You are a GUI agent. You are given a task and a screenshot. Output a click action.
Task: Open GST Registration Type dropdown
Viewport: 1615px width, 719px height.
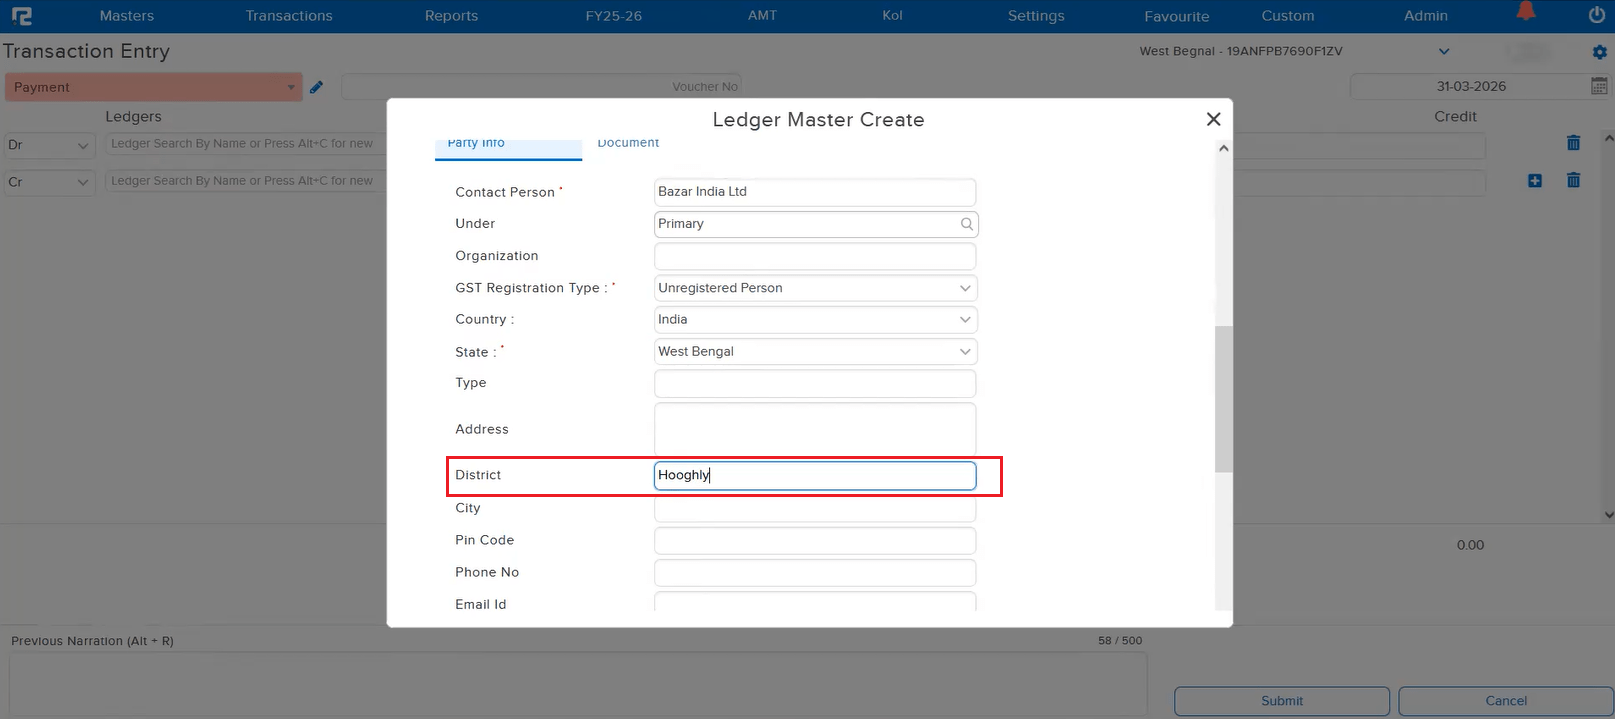click(815, 288)
